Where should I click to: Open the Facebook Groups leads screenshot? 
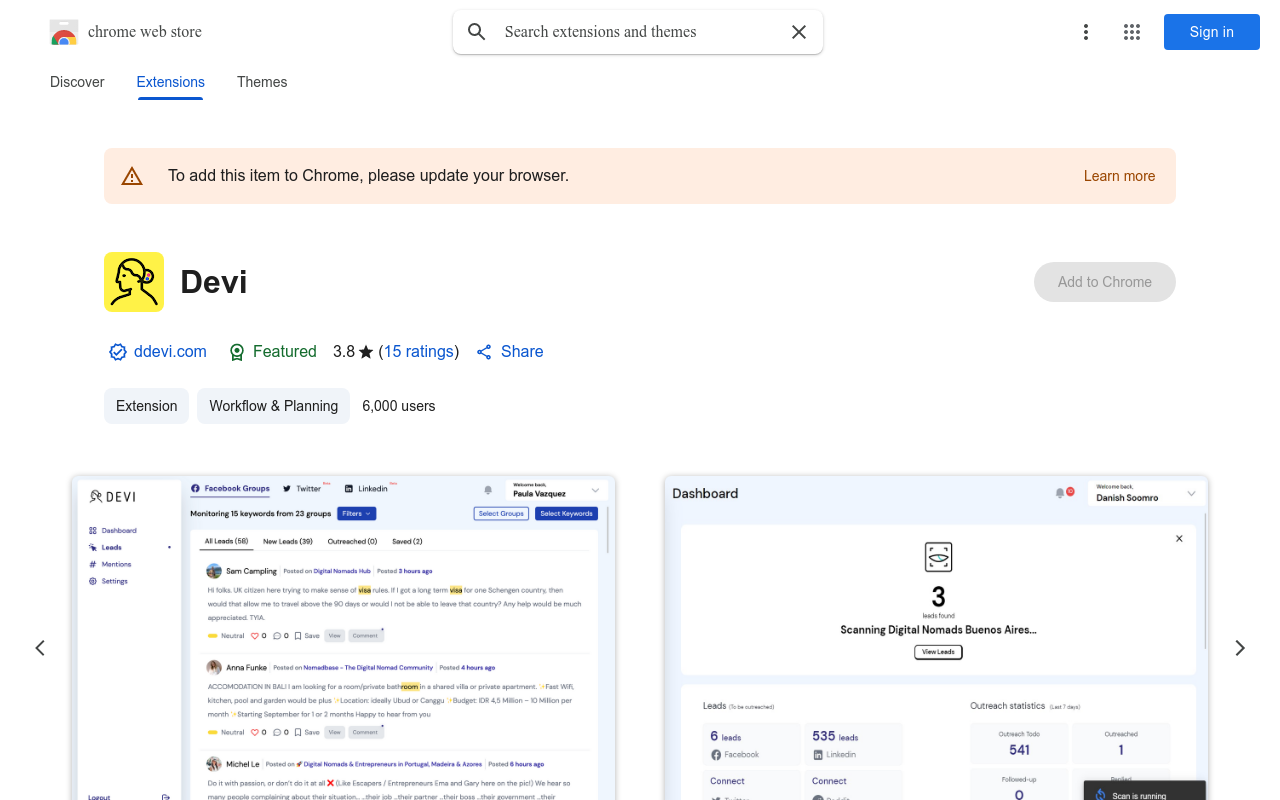pos(343,638)
